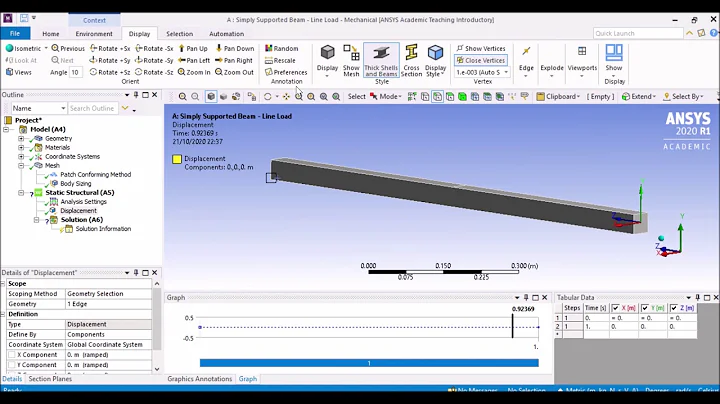720x404 pixels.
Task: Open the Select By dropdown
Action: point(683,96)
